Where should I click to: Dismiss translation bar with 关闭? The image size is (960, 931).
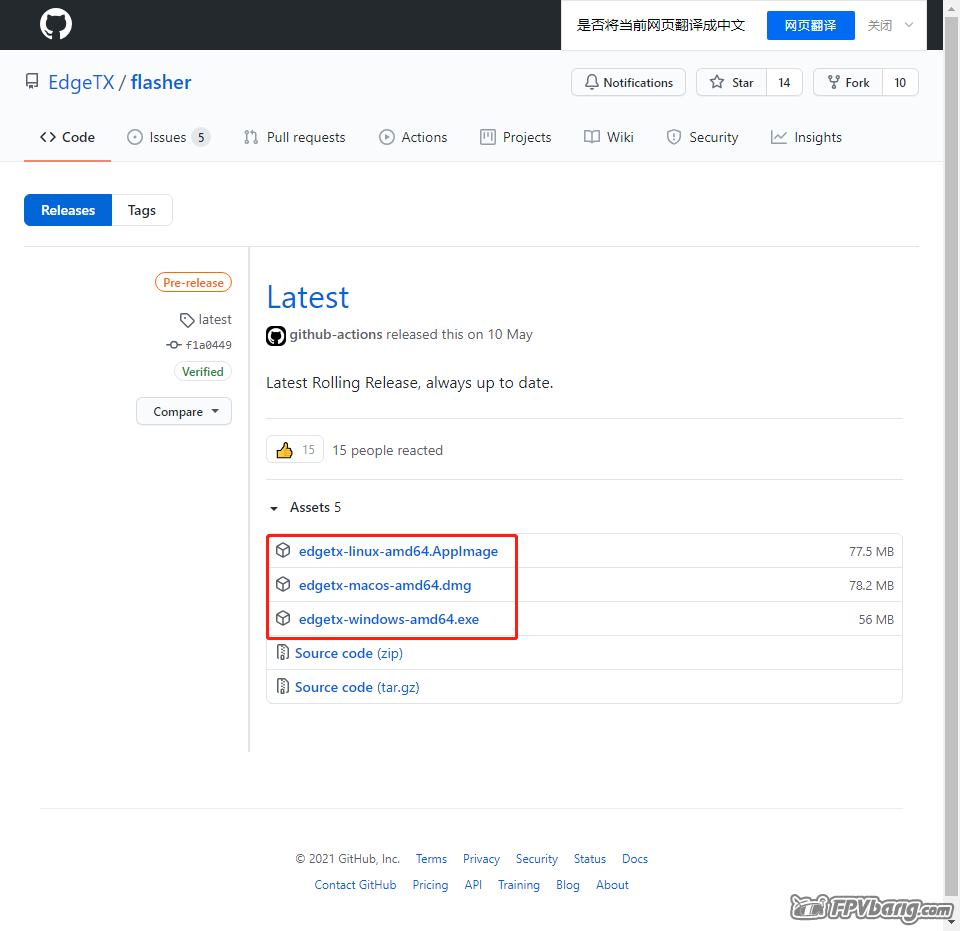click(x=880, y=25)
